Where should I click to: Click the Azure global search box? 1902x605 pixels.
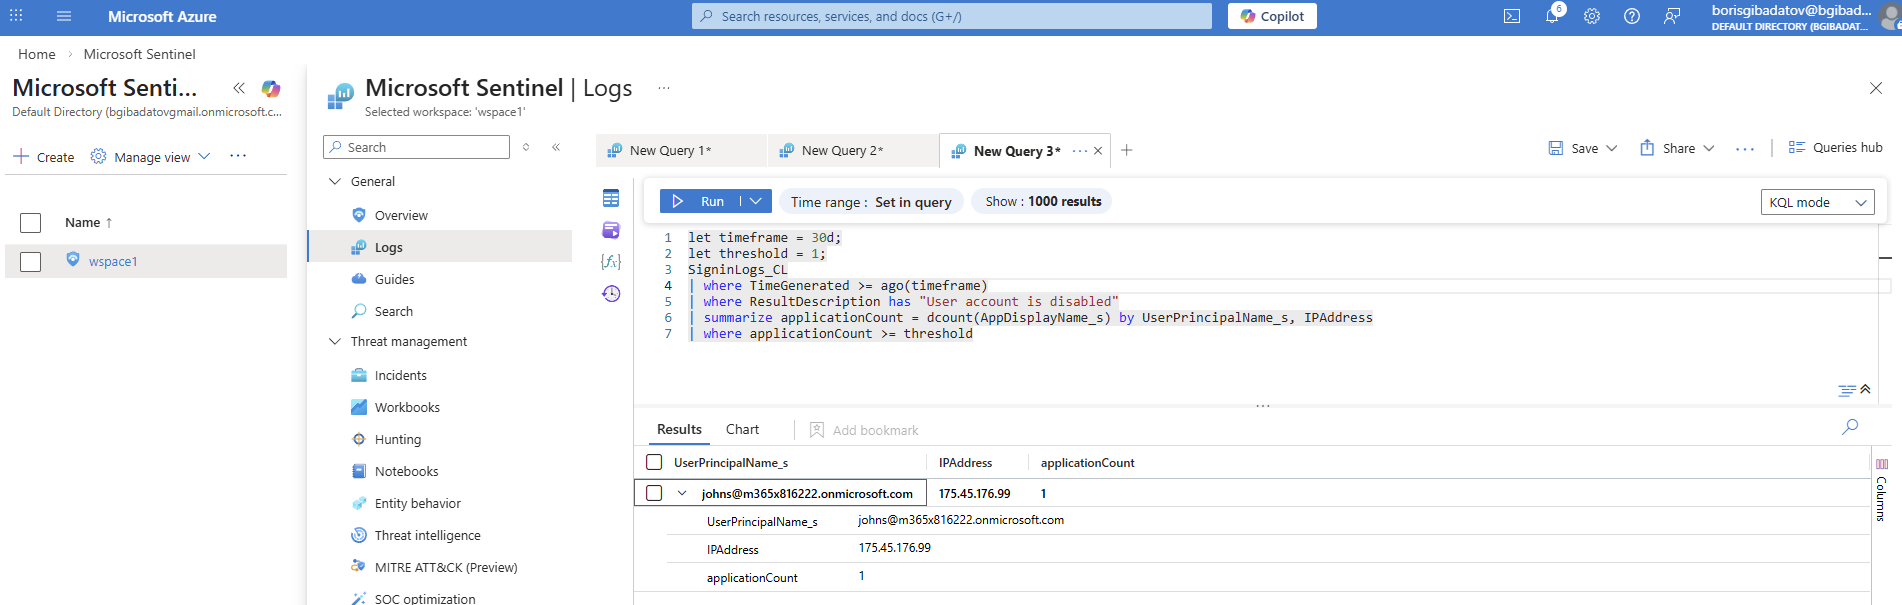point(951,16)
